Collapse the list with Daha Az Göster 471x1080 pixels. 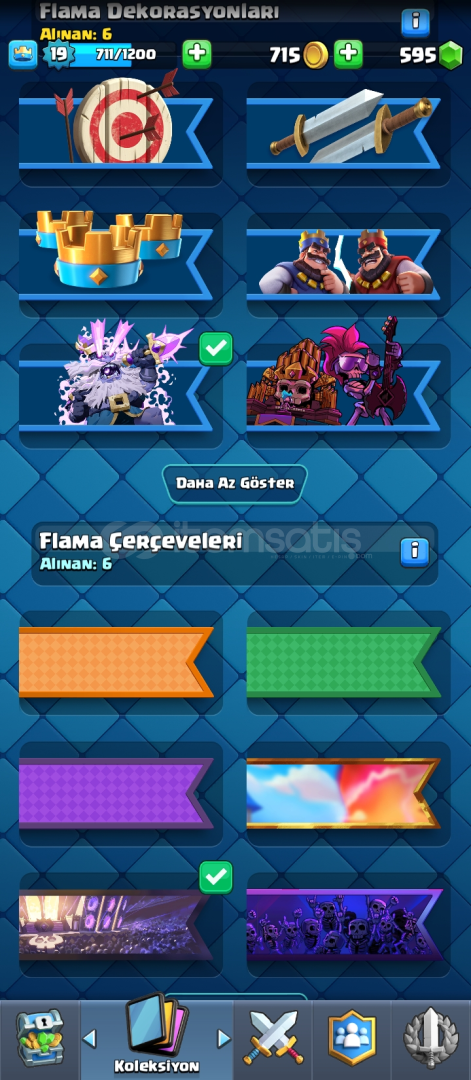[x=235, y=483]
